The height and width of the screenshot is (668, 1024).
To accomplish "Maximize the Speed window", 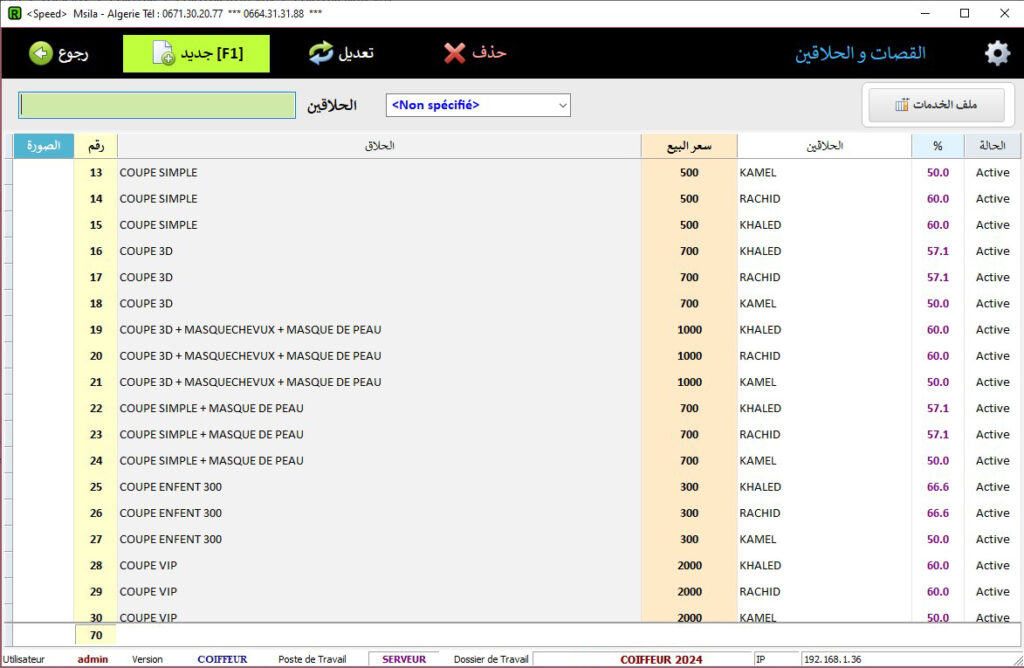I will tap(965, 13).
